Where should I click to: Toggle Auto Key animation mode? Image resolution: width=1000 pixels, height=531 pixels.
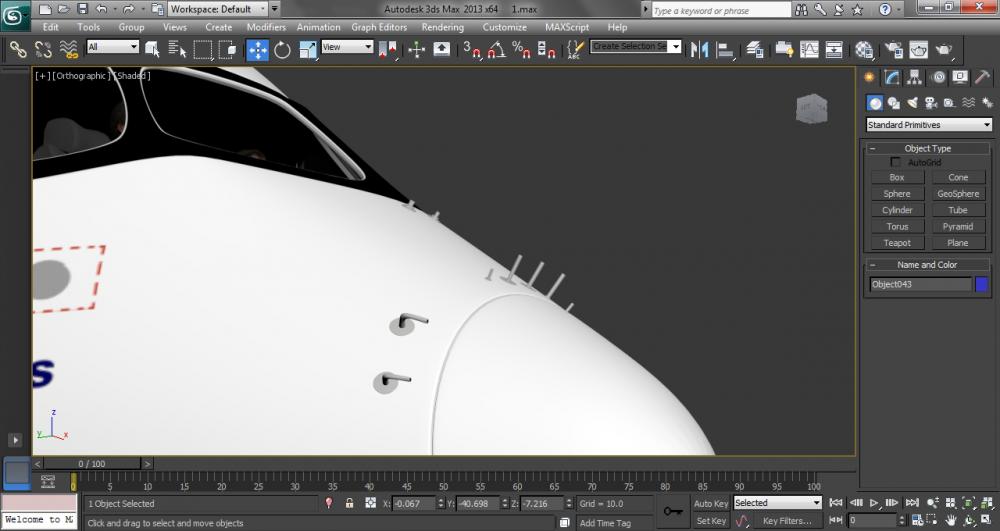711,503
